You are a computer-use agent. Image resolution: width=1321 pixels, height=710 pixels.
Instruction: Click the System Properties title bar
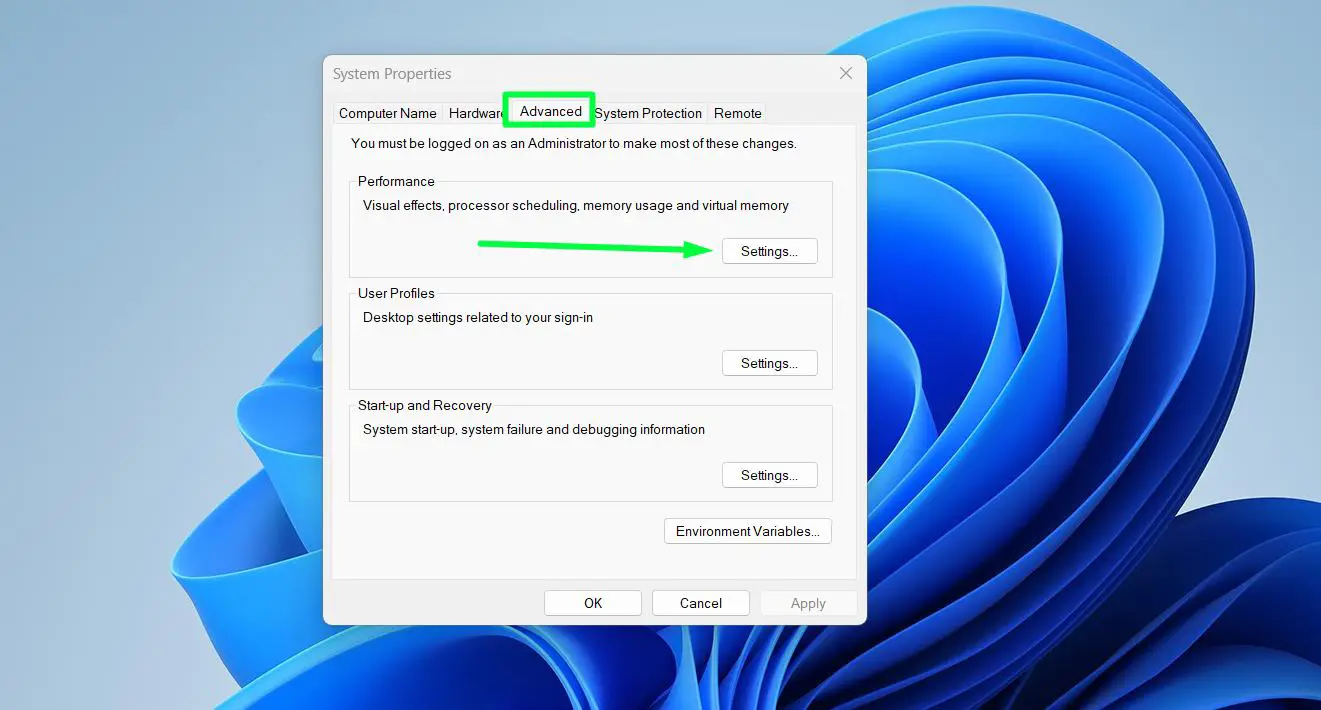tap(392, 73)
